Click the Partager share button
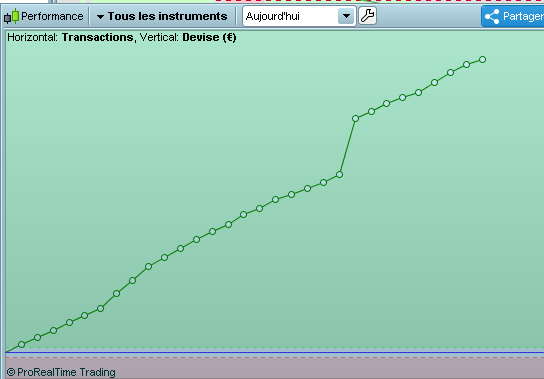Image resolution: width=544 pixels, height=379 pixels. click(513, 16)
